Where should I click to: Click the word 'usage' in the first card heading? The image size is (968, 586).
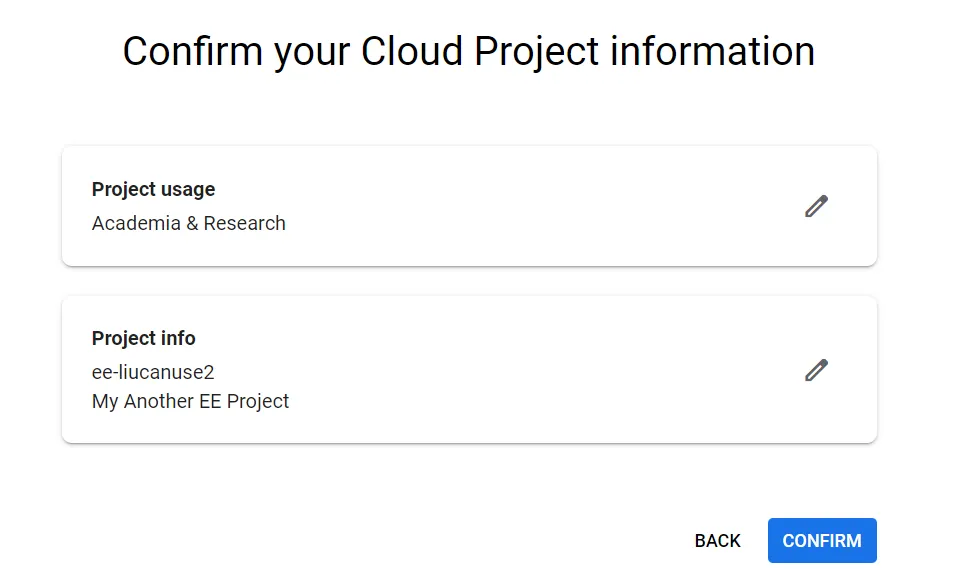(189, 190)
